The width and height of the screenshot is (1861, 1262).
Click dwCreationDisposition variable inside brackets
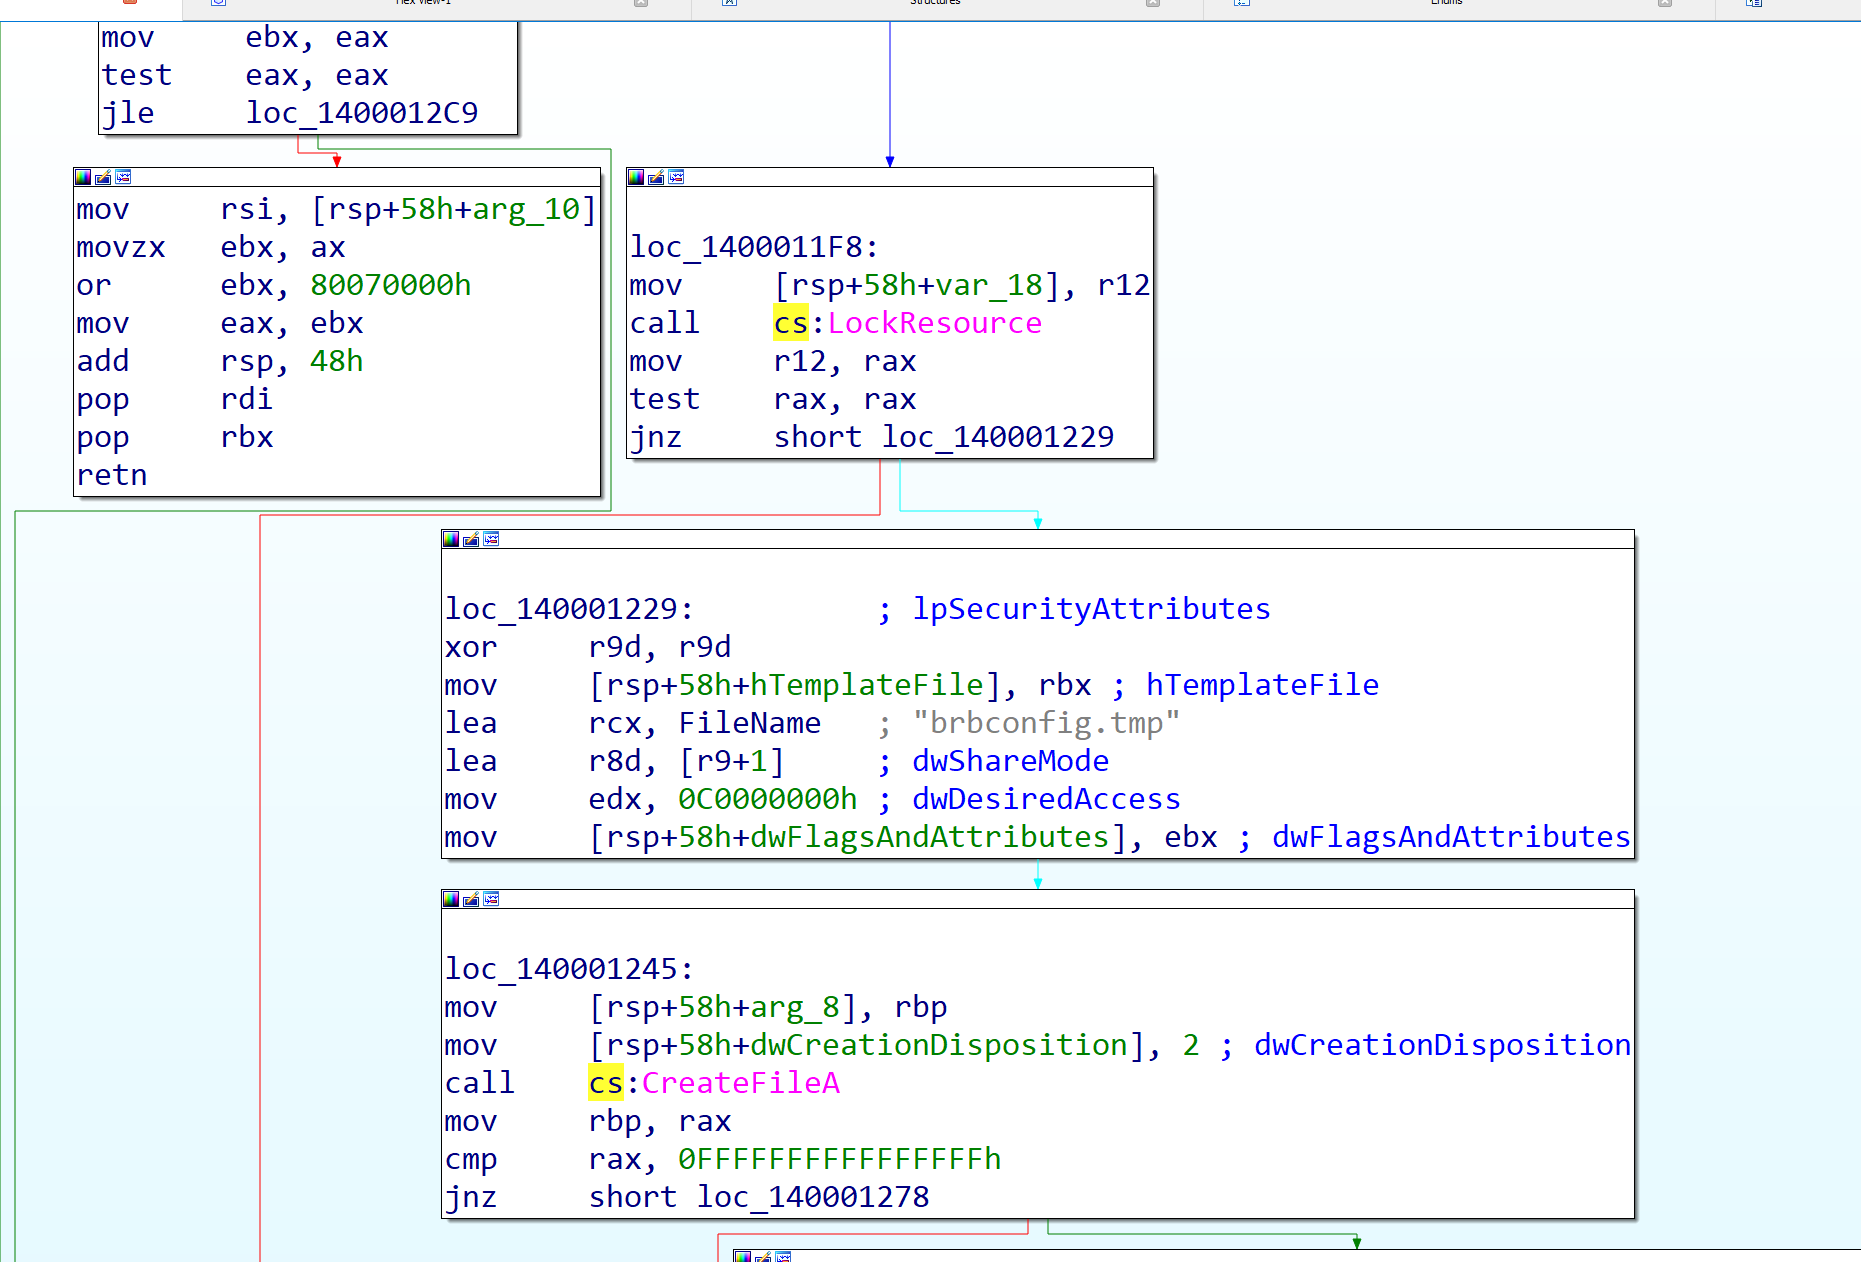click(x=939, y=1045)
